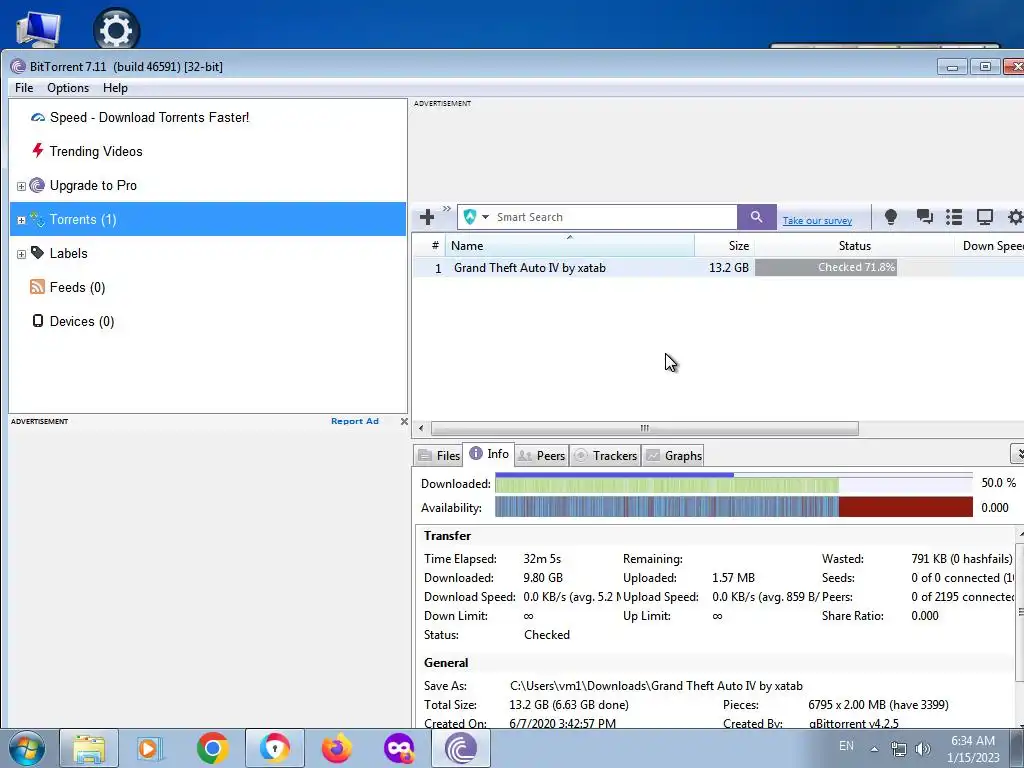Collapse the detail pane with chevron button
Viewport: 1024px width, 768px height.
pos(1017,453)
